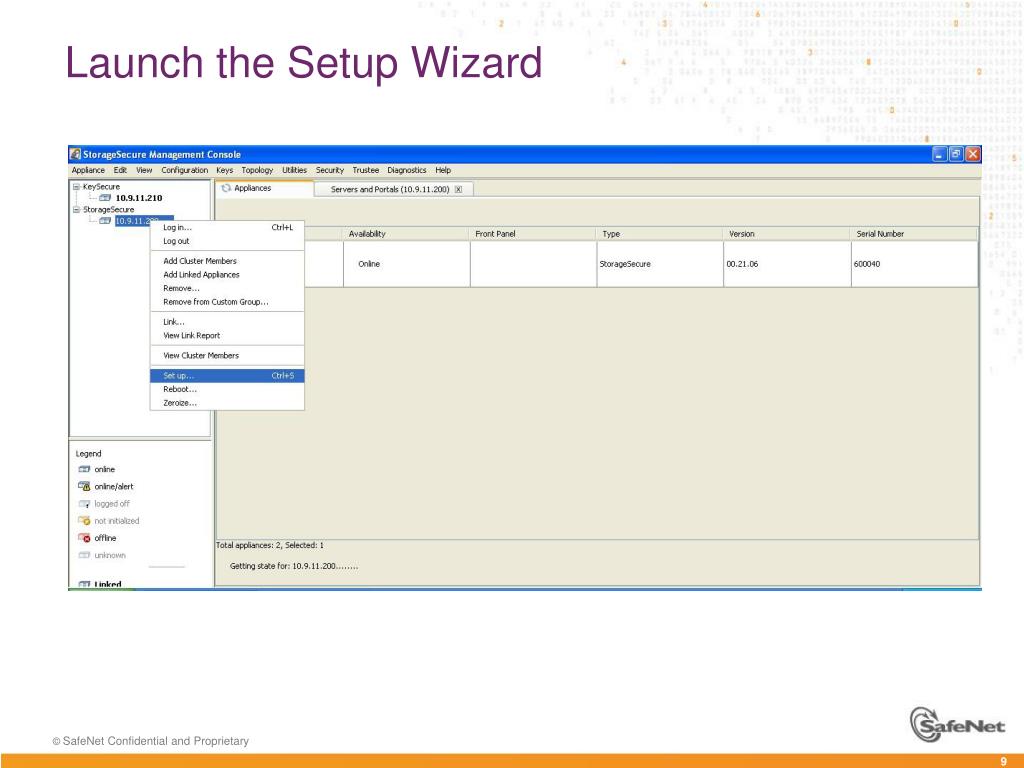This screenshot has height=768, width=1024.
Task: Open the Configuration menu
Action: point(184,170)
